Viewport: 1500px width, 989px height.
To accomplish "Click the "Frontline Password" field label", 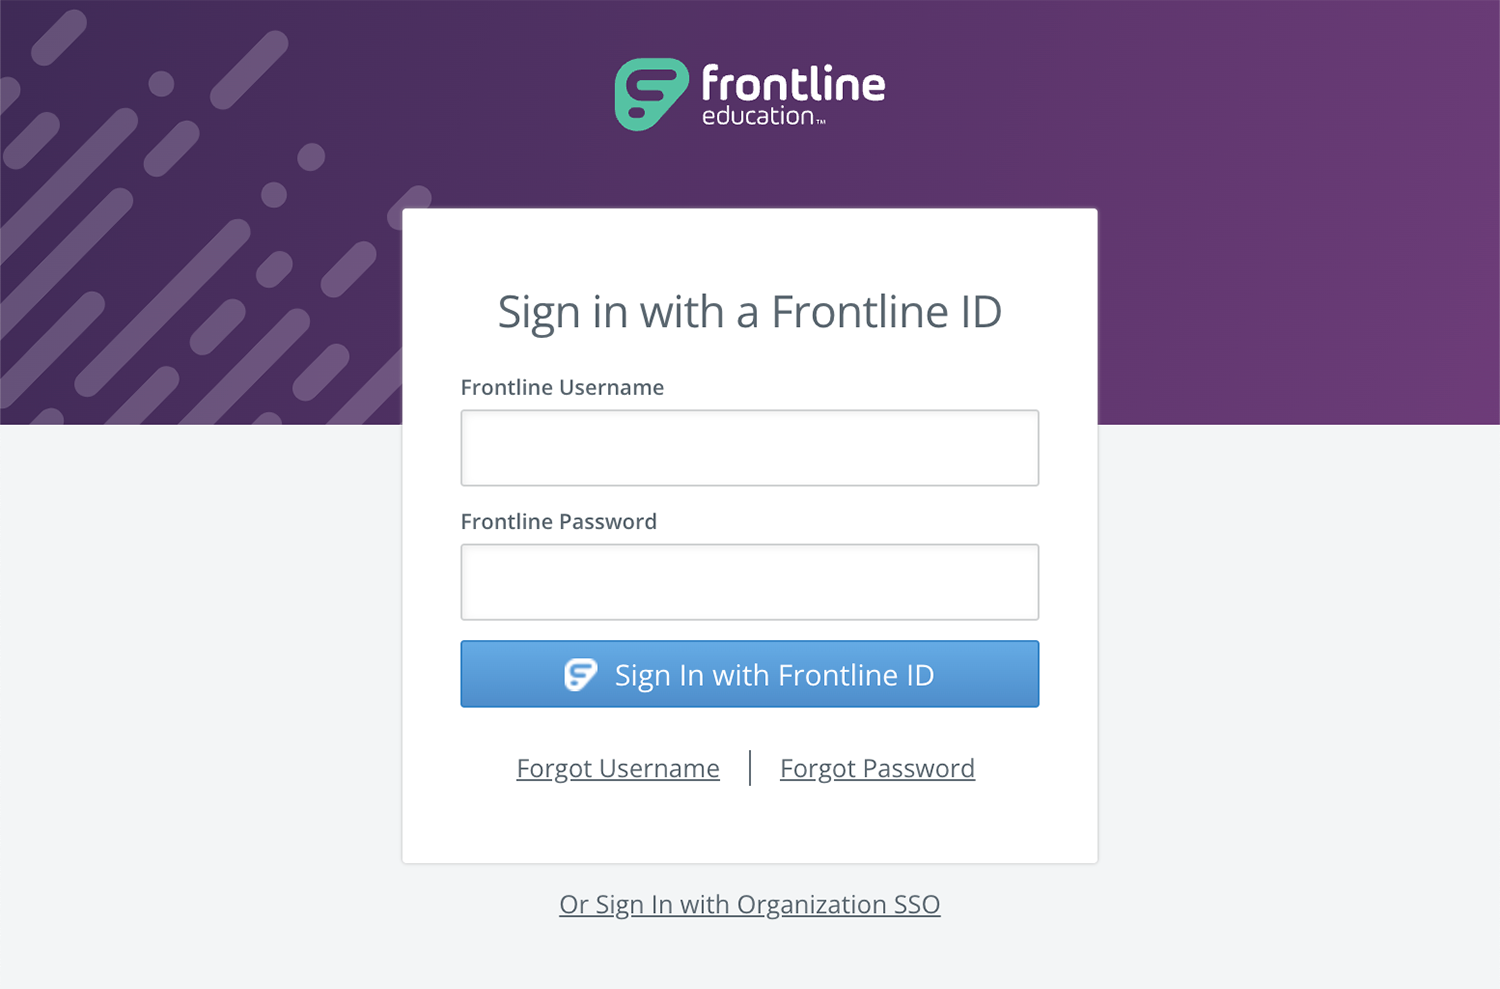I will tap(559, 521).
